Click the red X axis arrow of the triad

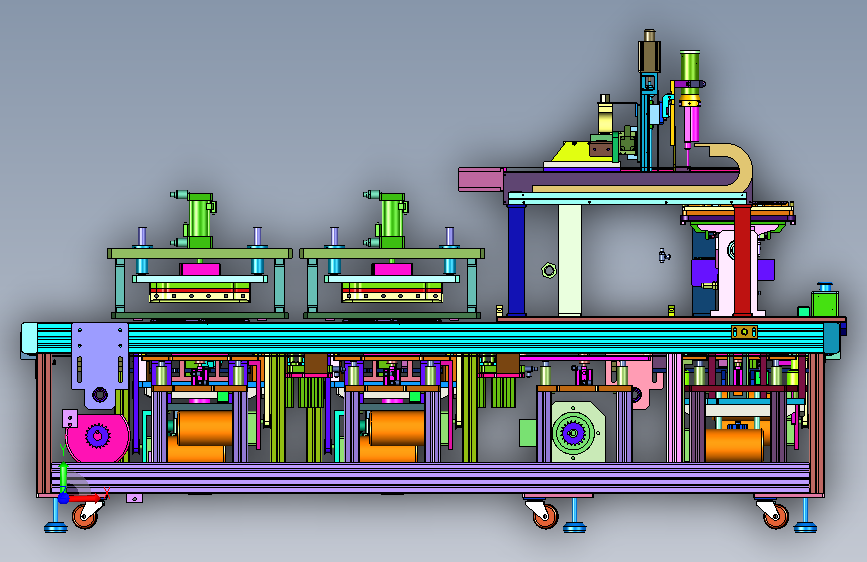point(87,498)
